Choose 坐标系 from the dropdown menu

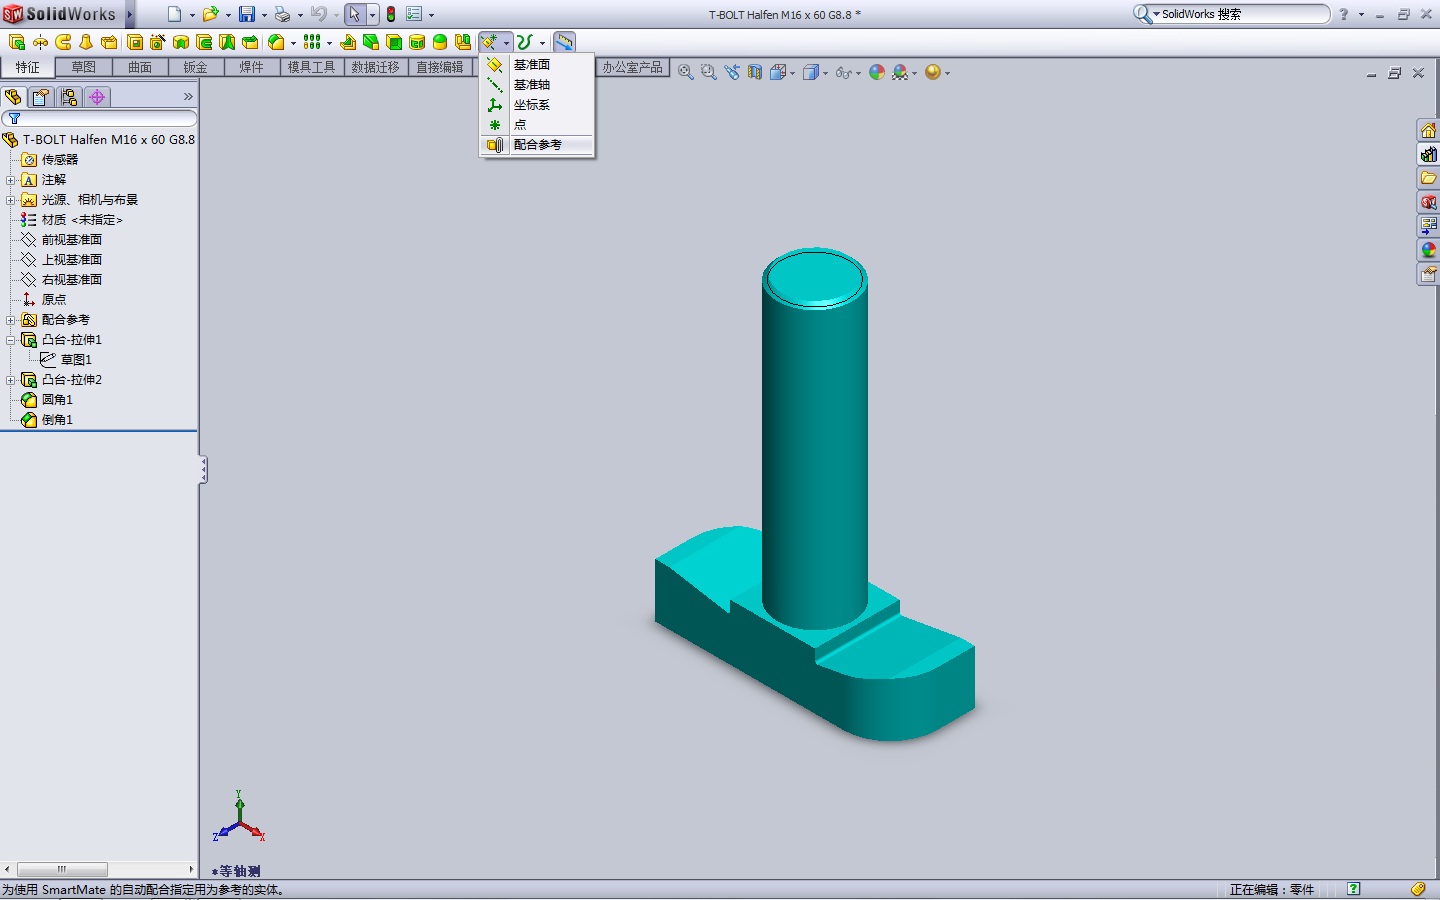click(538, 104)
